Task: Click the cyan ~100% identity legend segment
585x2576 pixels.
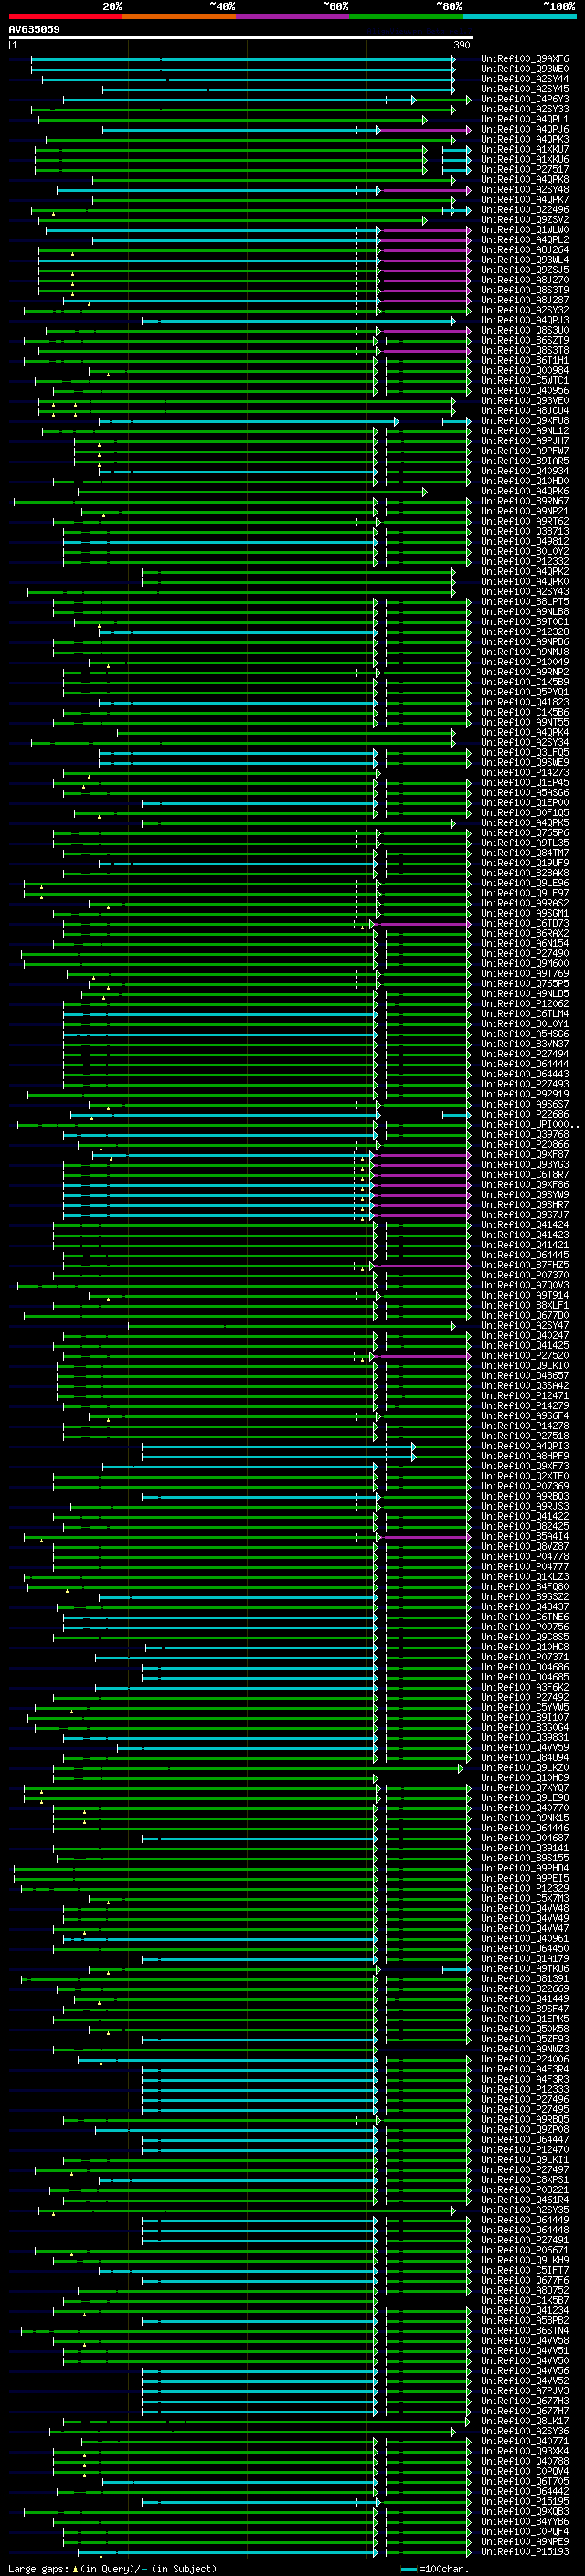Action: [519, 16]
